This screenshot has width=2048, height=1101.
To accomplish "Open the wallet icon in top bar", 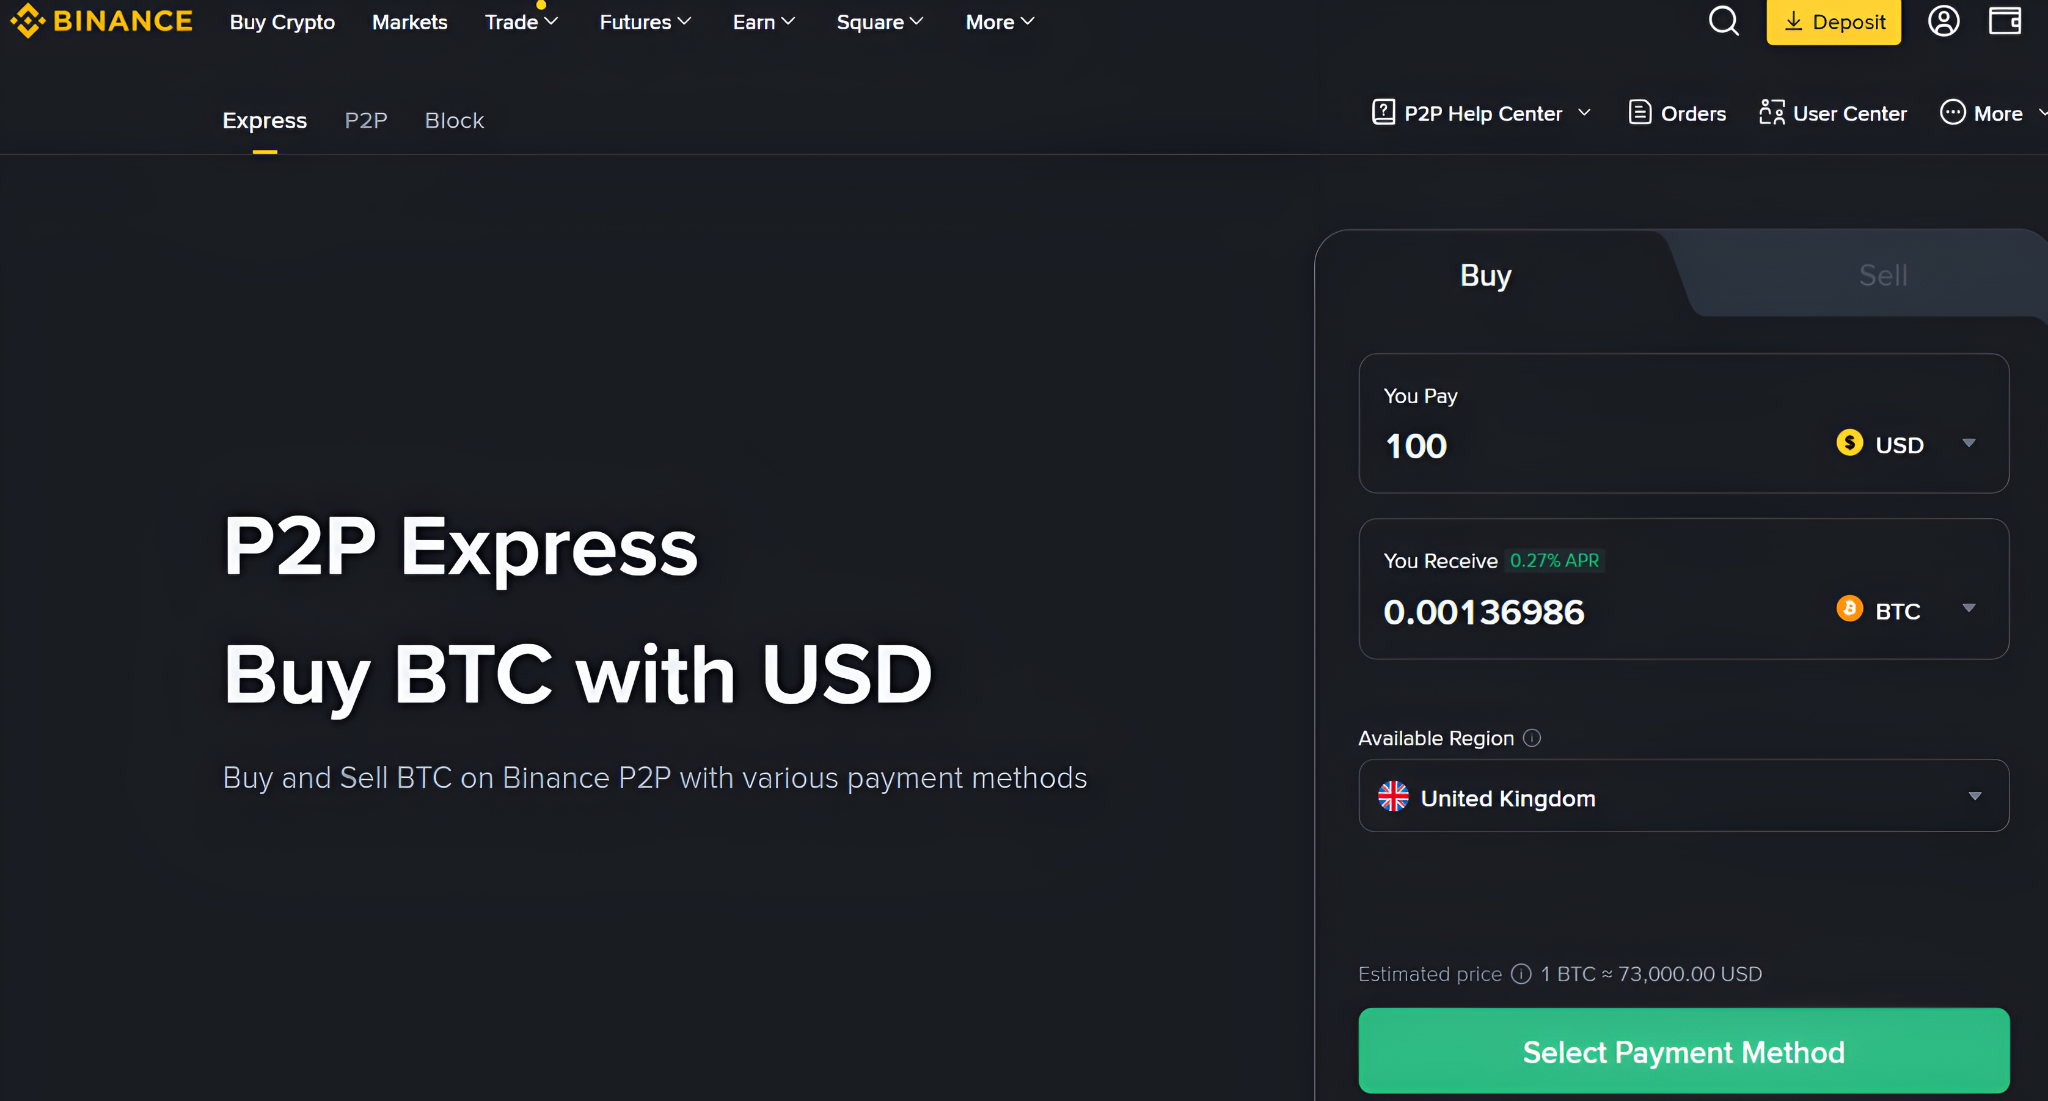I will pos(2006,20).
